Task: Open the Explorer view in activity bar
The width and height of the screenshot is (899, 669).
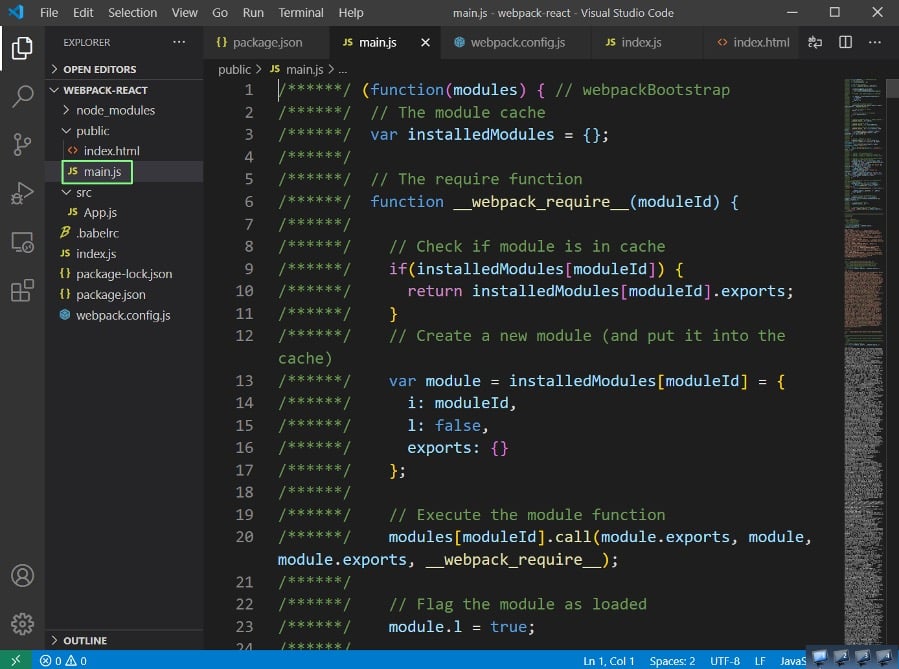Action: 22,48
